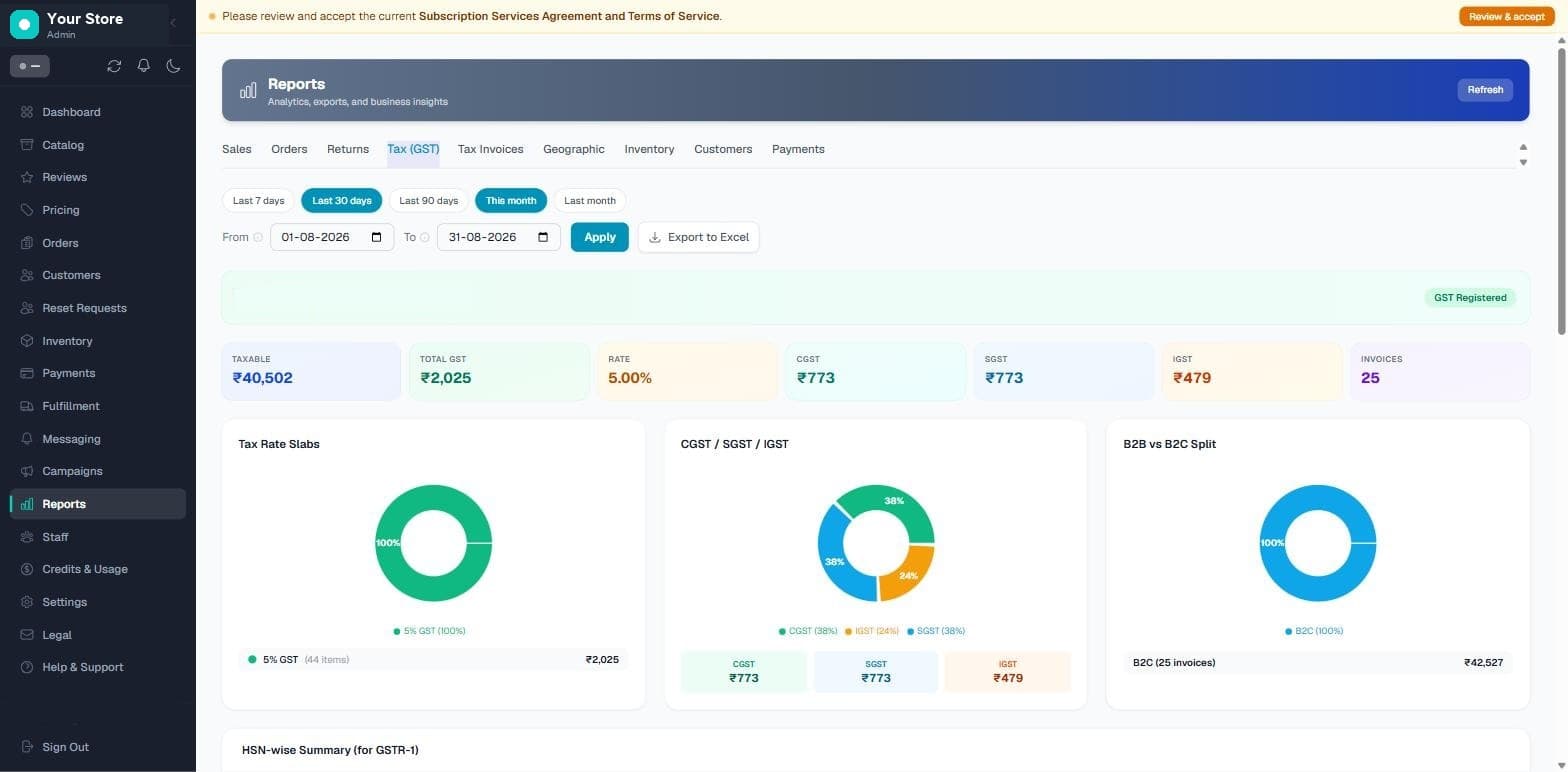Click the From date input field
Image resolution: width=1568 pixels, height=772 pixels.
[x=332, y=237]
